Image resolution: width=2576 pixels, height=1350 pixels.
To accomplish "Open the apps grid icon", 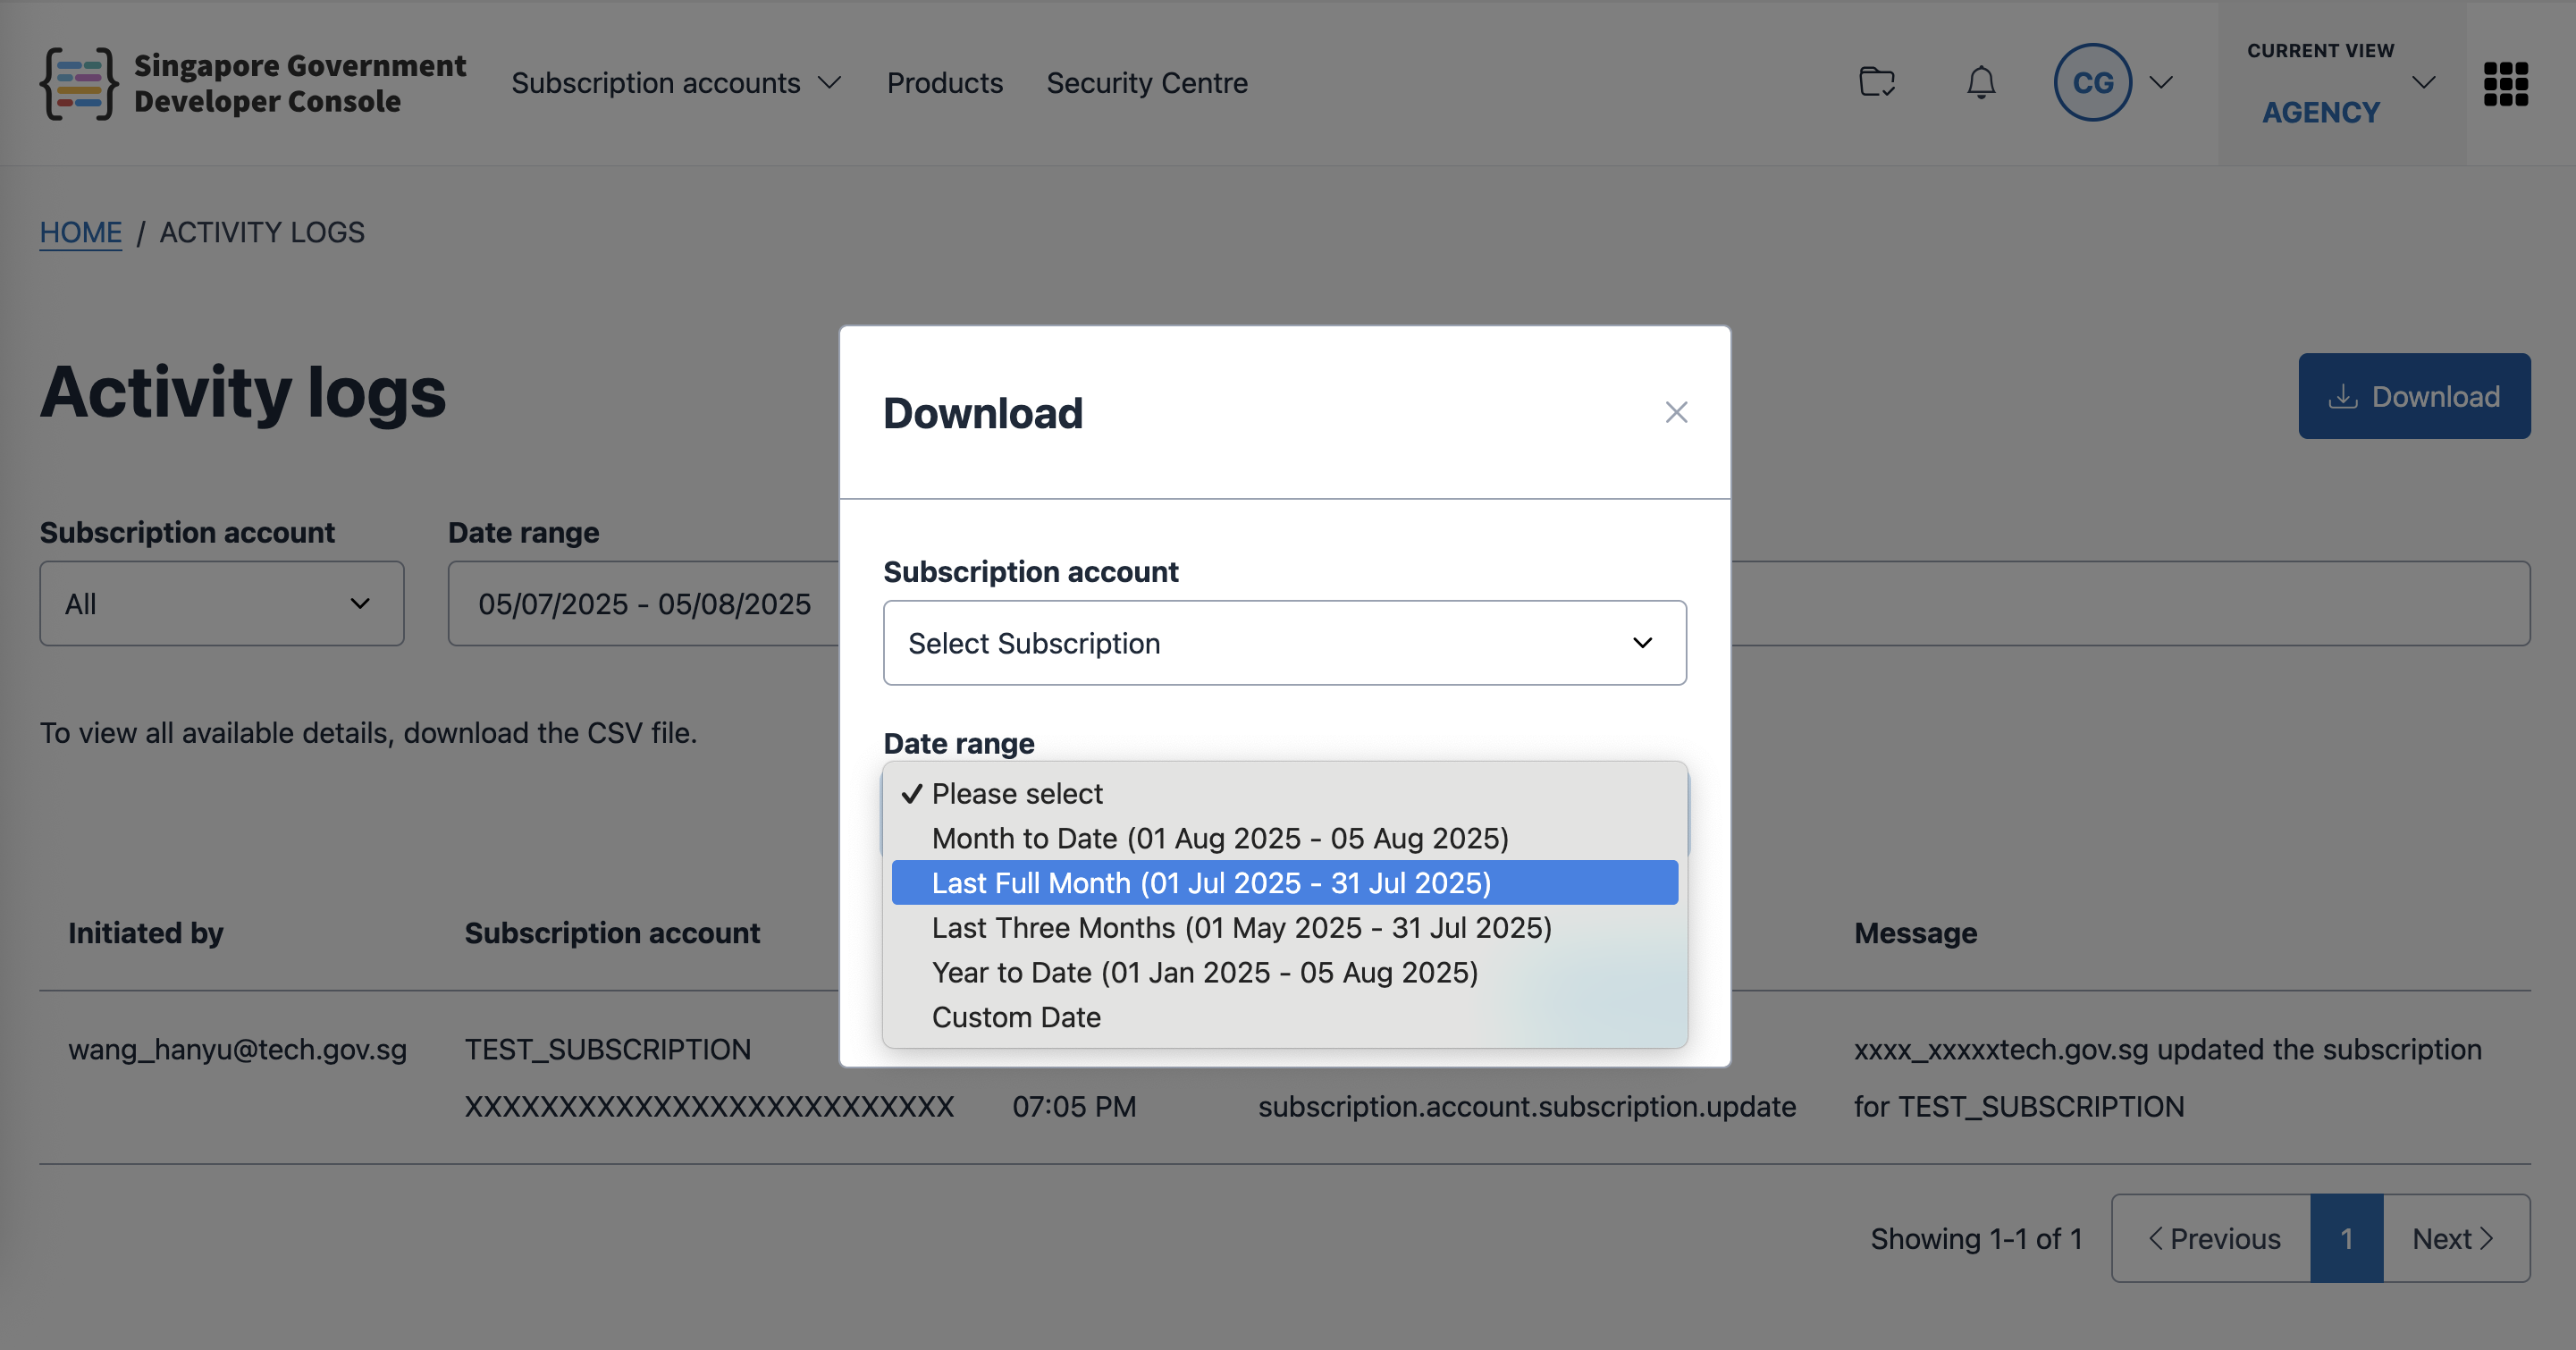I will pos(2505,83).
